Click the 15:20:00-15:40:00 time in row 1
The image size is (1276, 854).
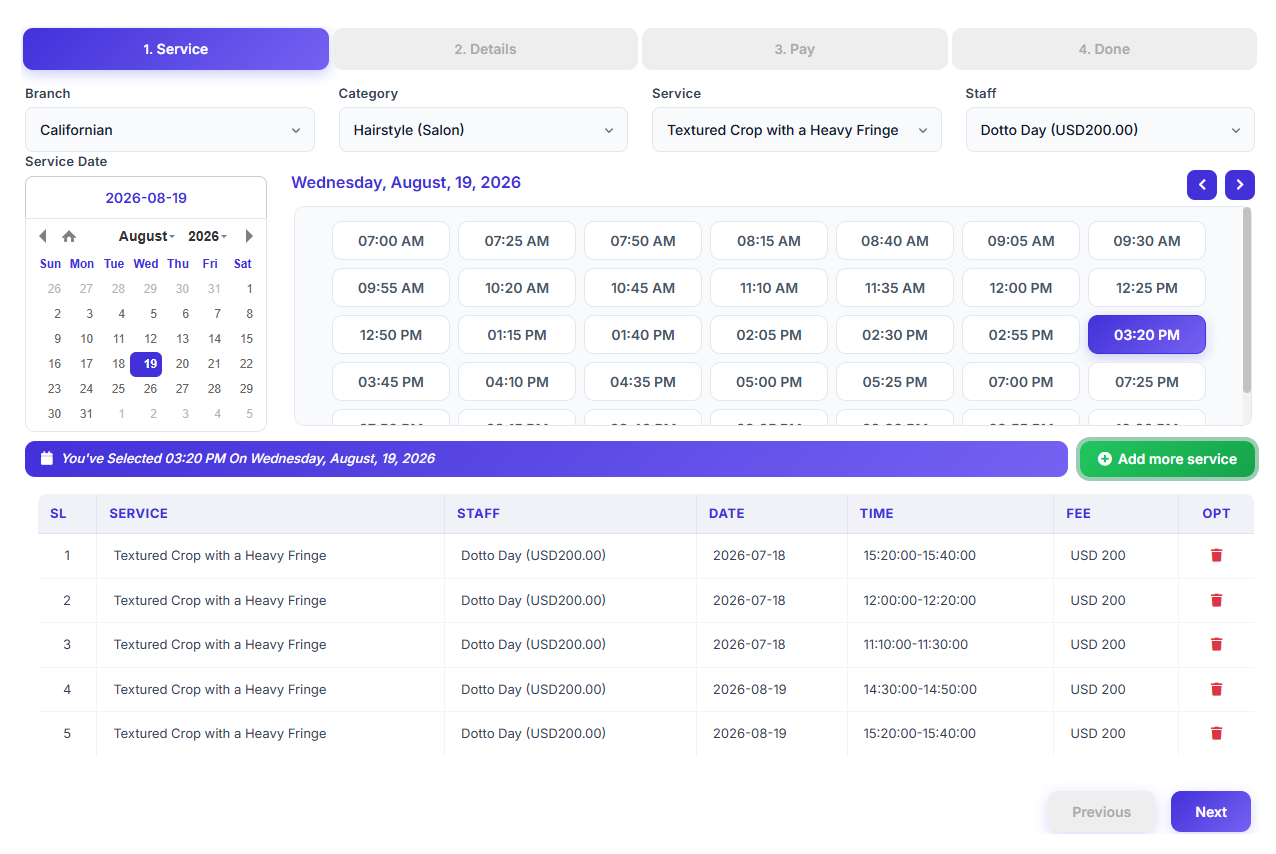click(x=920, y=556)
